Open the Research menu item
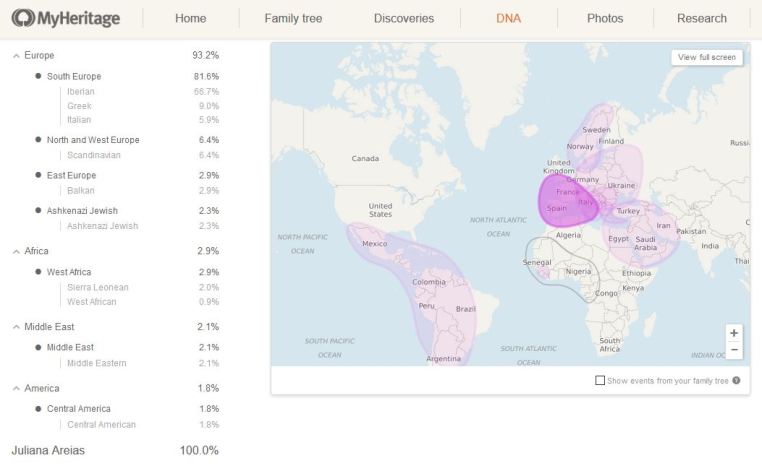 click(701, 18)
